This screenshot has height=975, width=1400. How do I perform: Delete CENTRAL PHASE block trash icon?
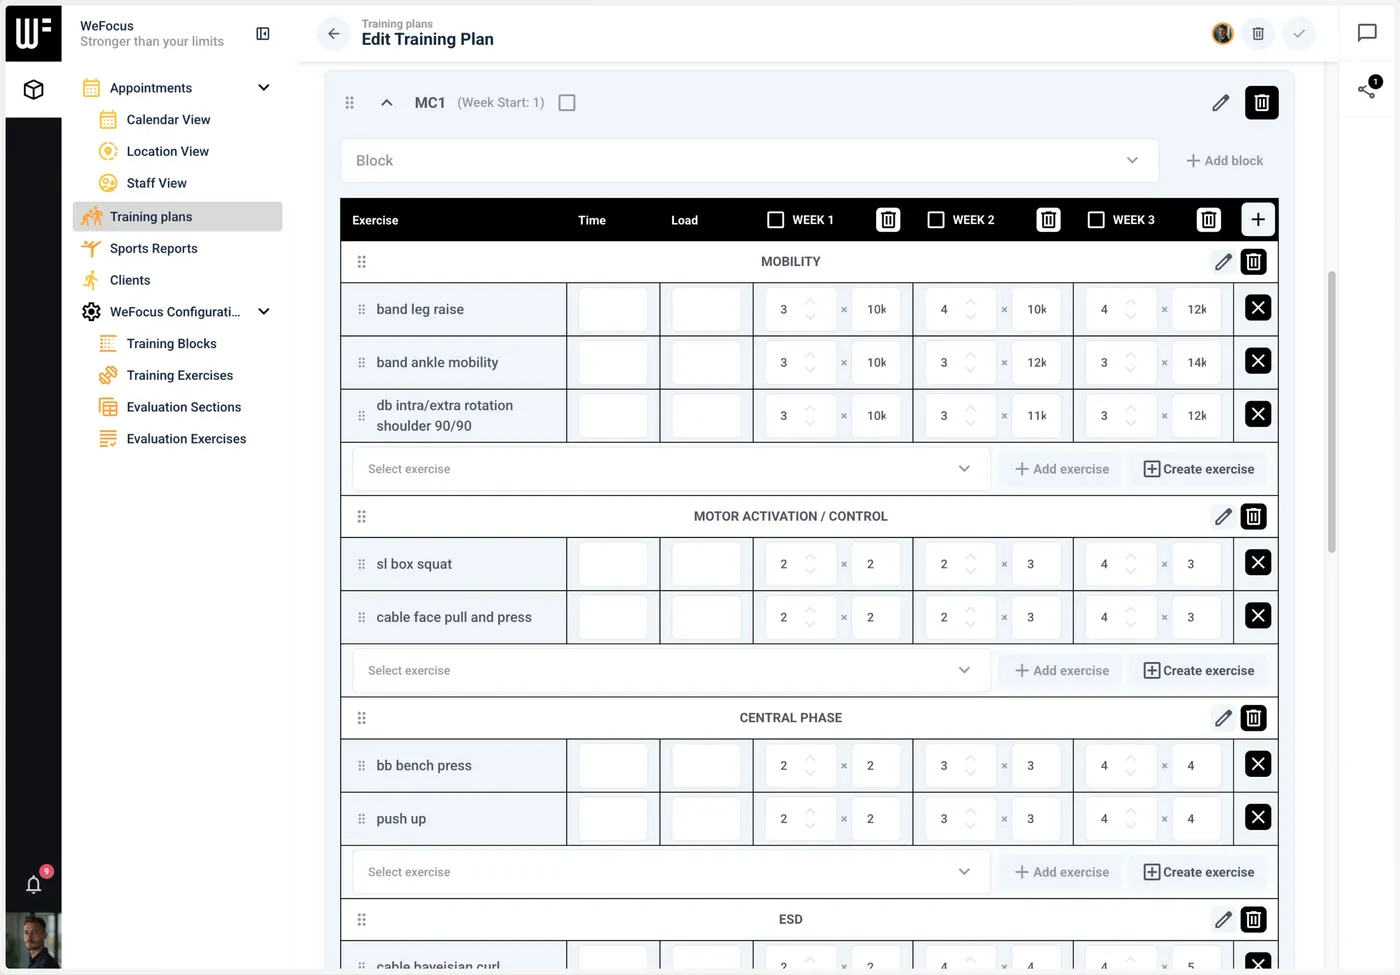[x=1254, y=718]
